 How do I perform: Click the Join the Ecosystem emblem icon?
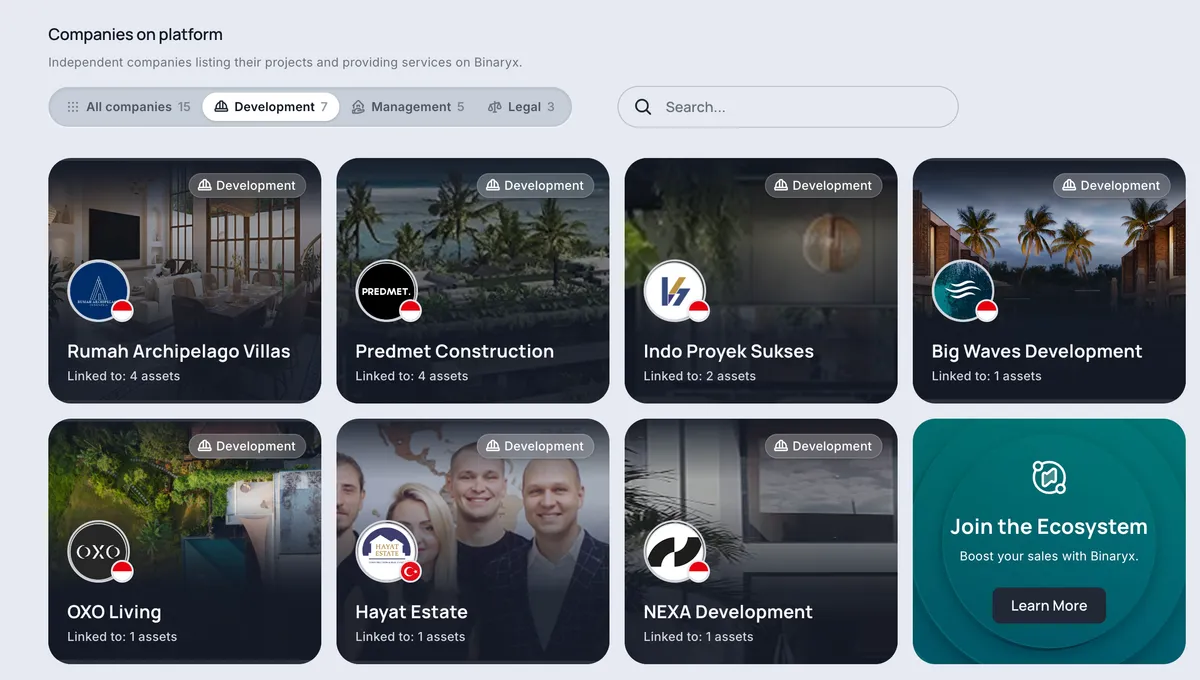click(1049, 477)
